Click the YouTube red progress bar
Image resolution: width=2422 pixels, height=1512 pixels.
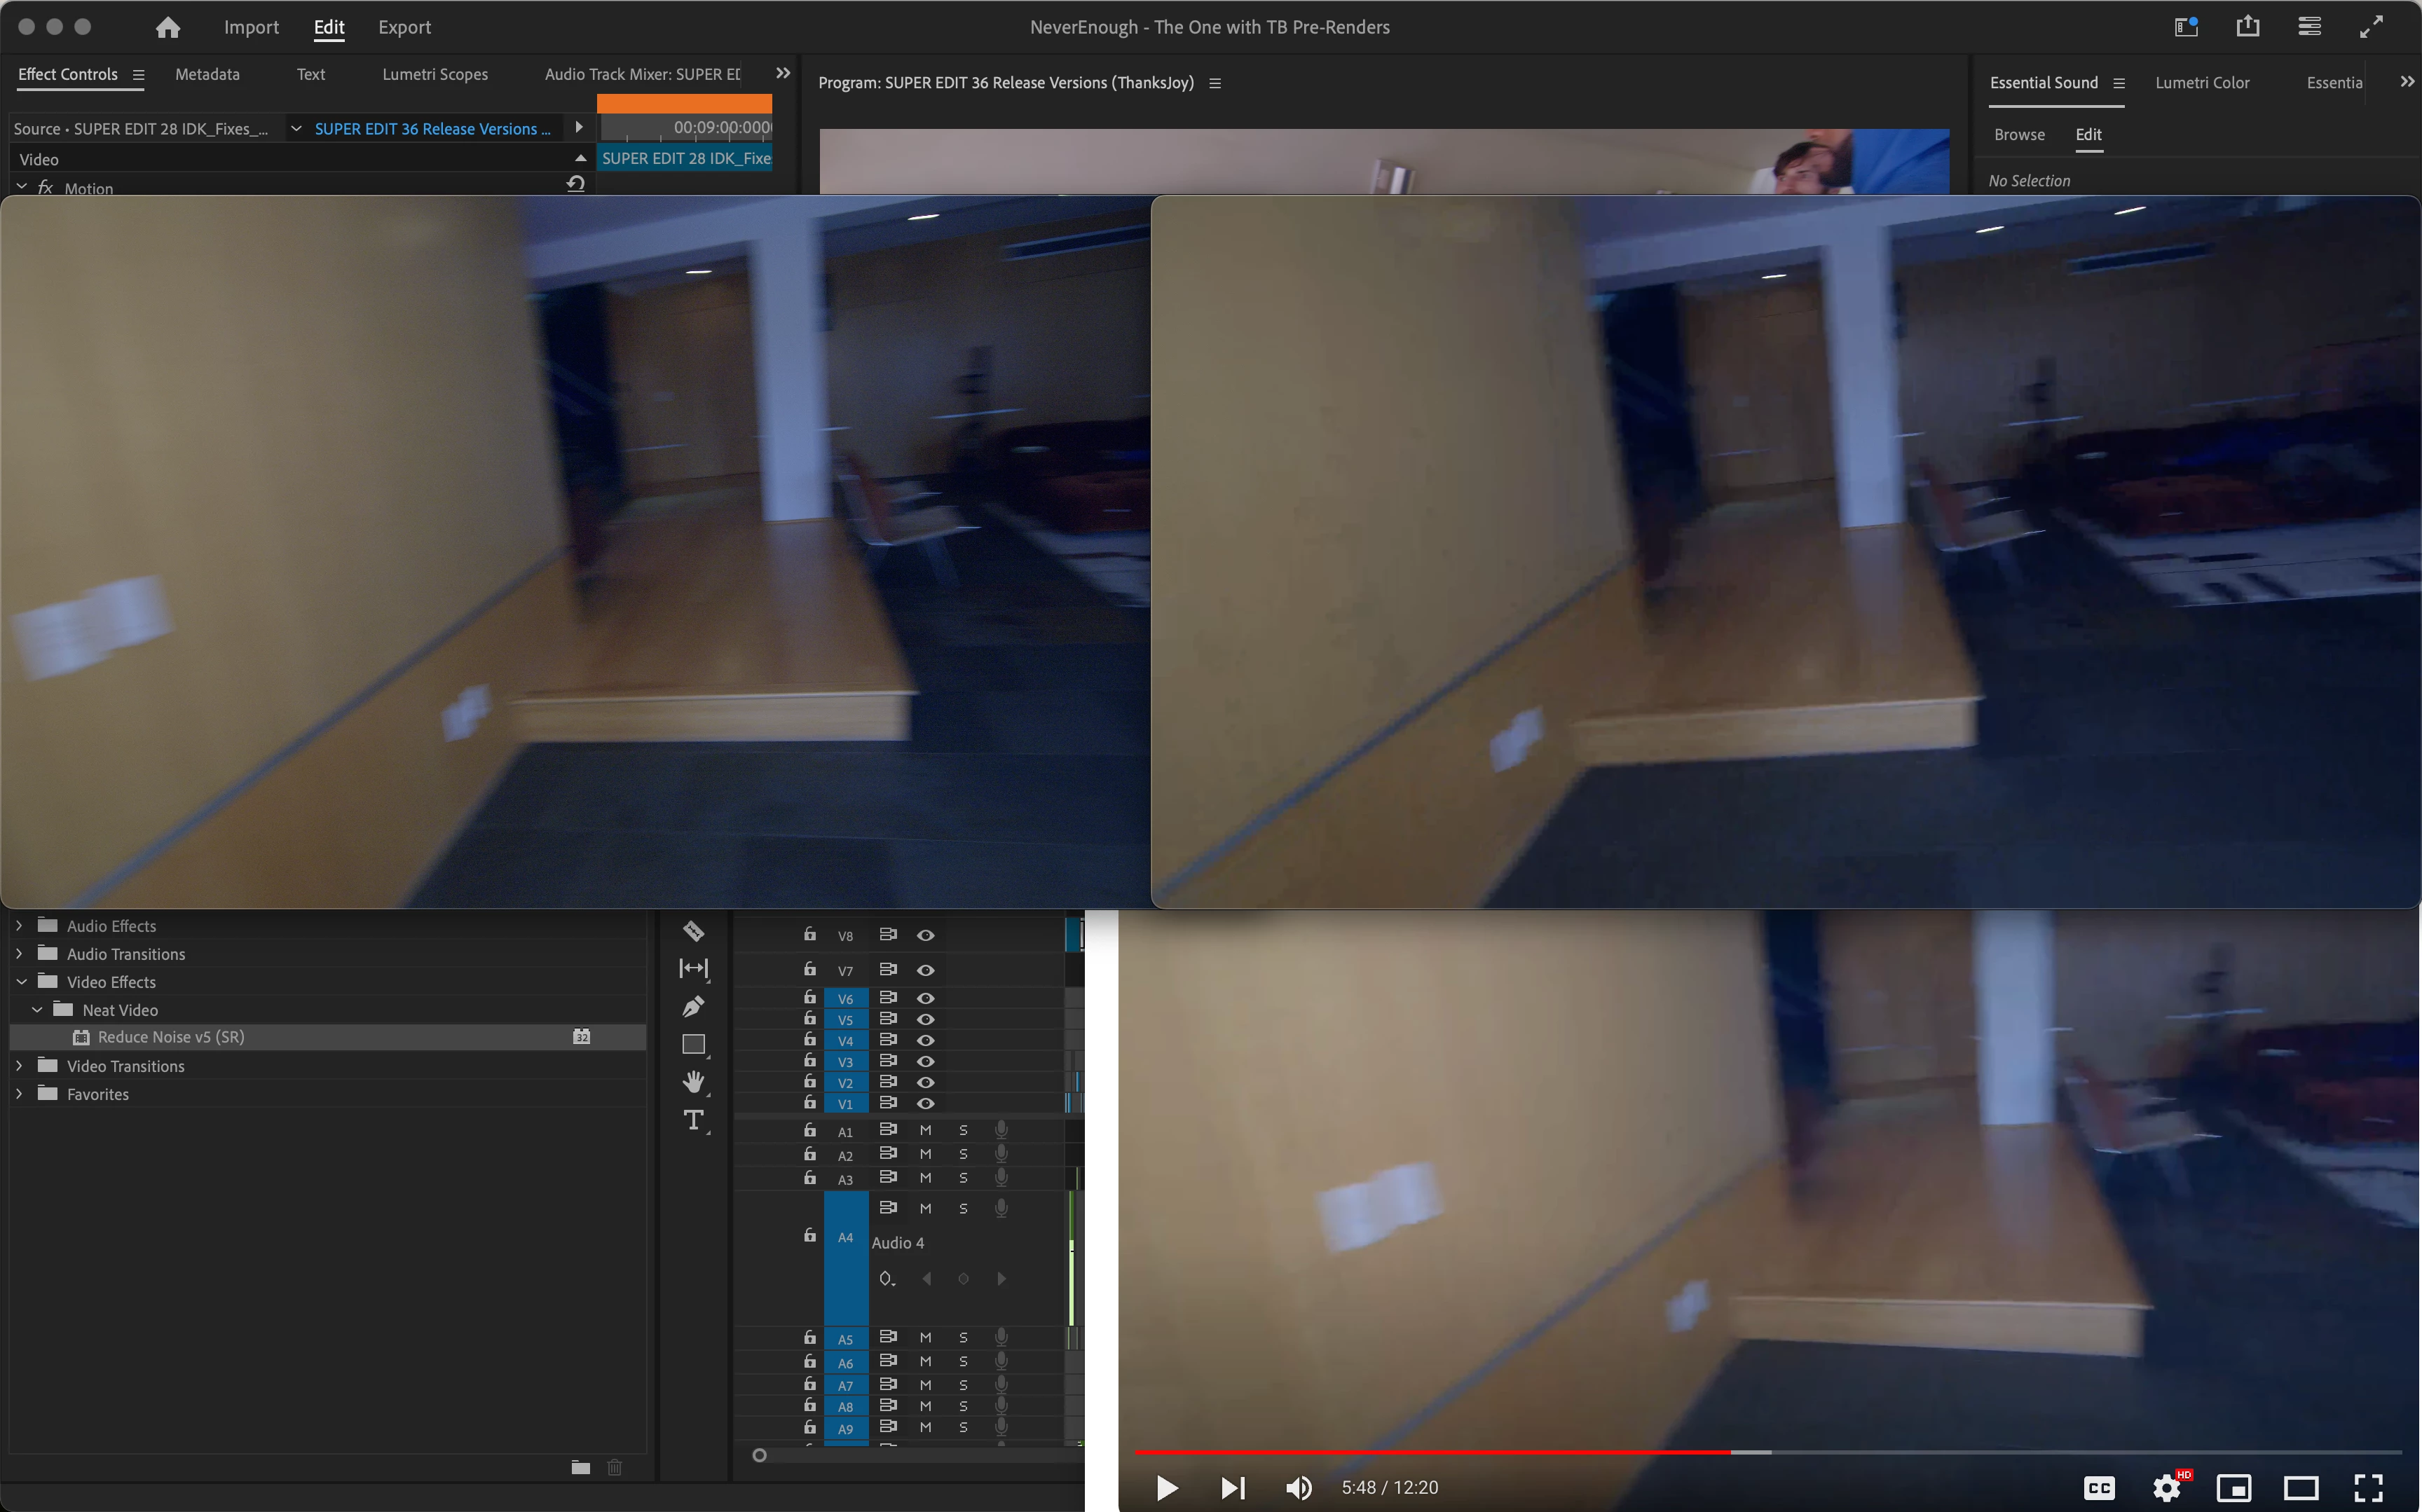click(x=1430, y=1451)
